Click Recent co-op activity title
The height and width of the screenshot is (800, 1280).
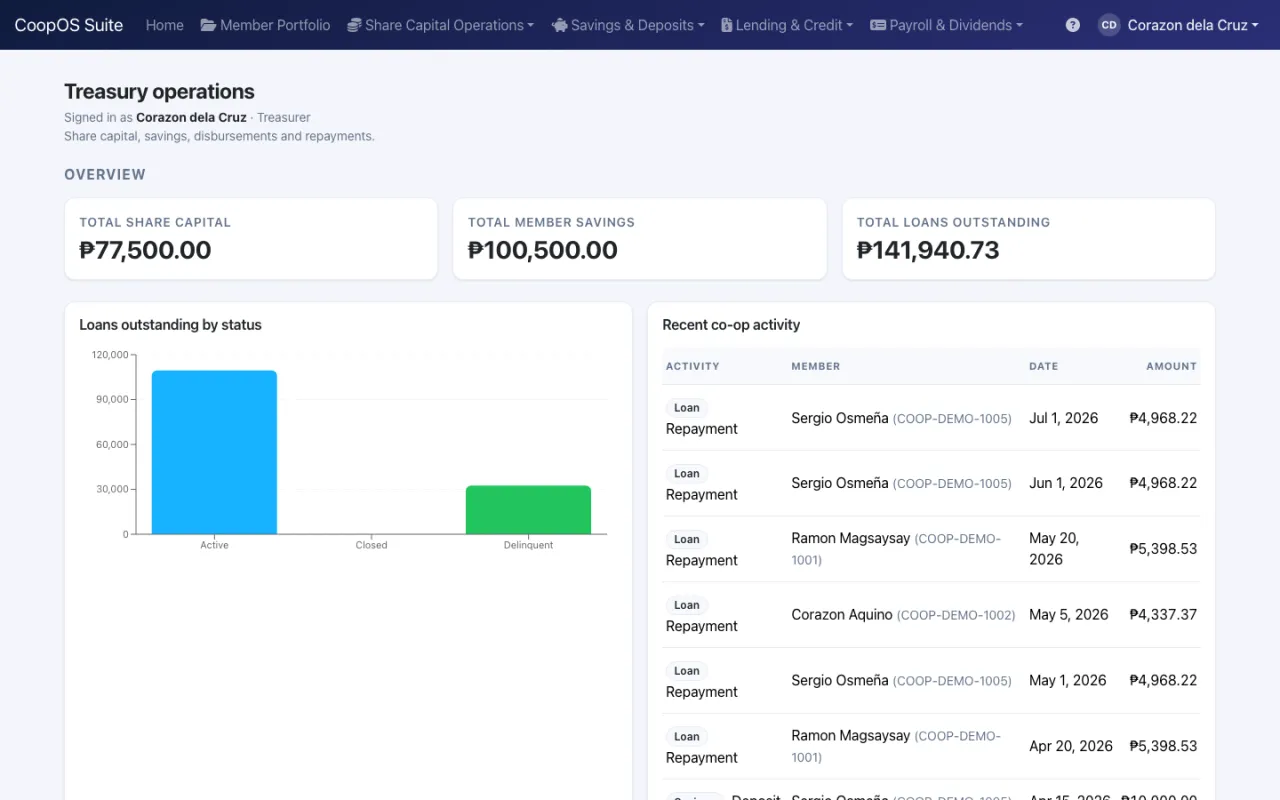(x=731, y=325)
